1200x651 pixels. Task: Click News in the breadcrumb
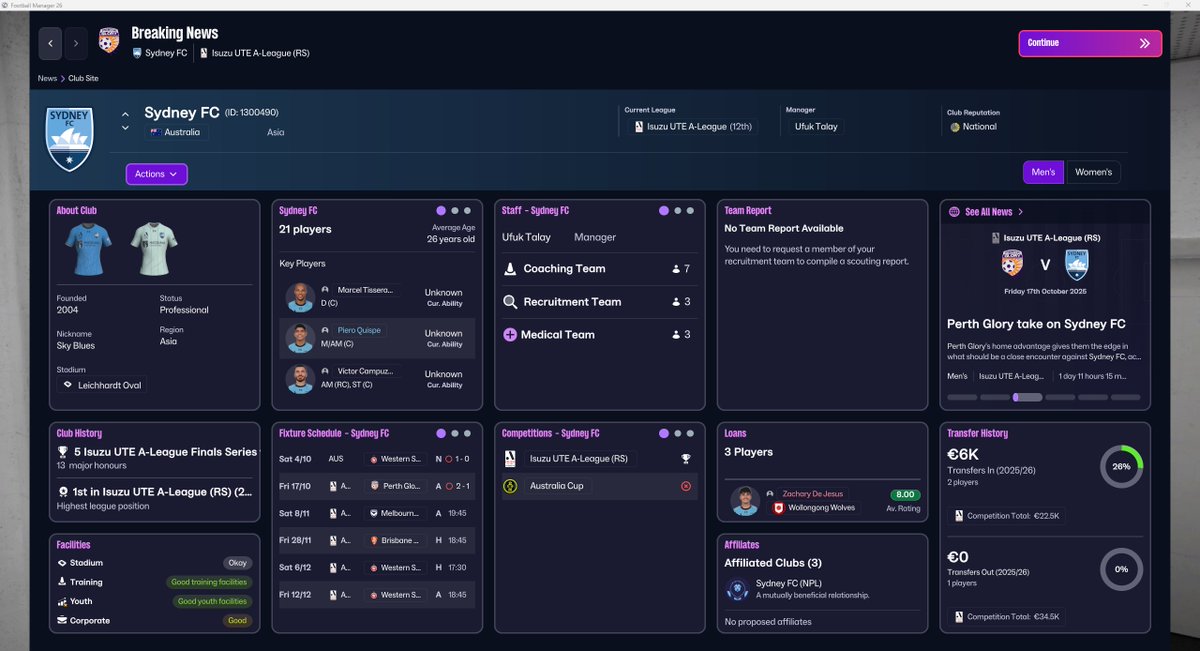tap(47, 78)
